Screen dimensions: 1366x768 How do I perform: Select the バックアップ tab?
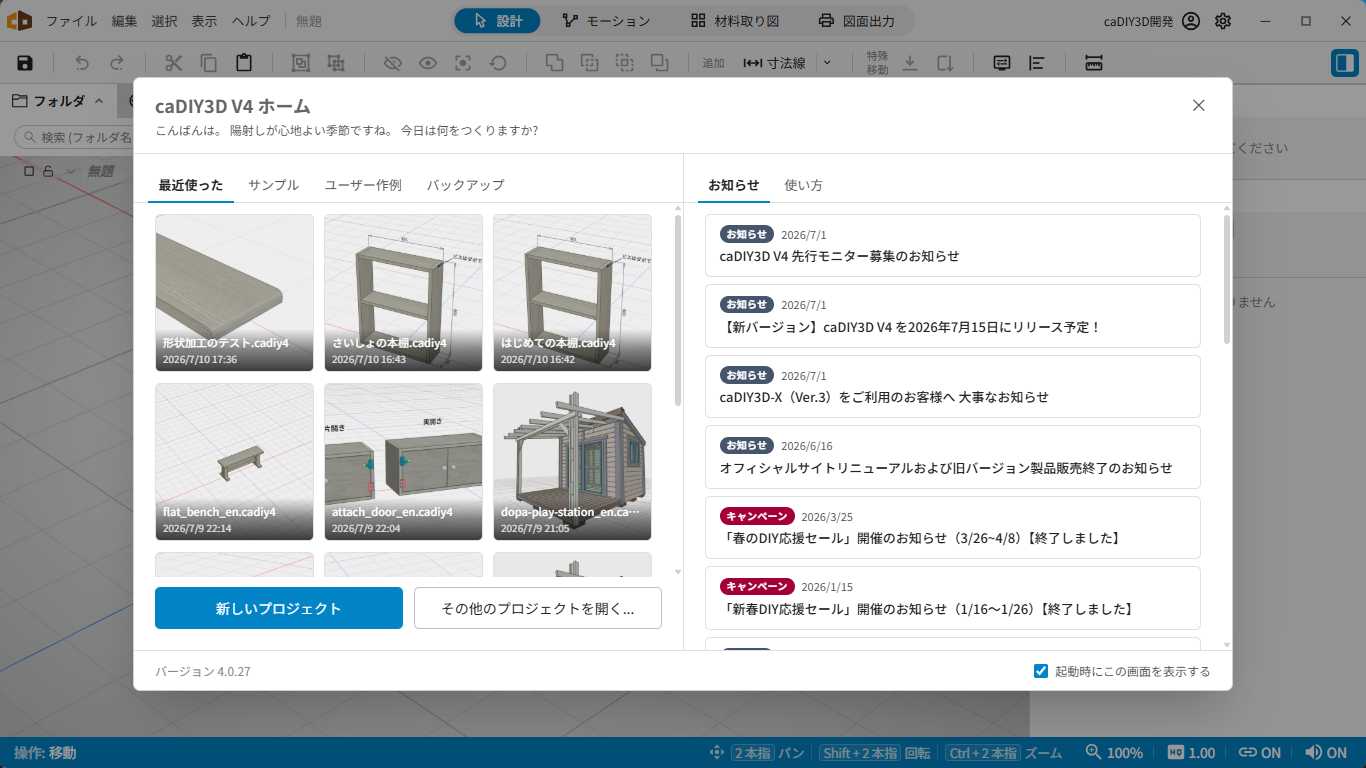(465, 185)
